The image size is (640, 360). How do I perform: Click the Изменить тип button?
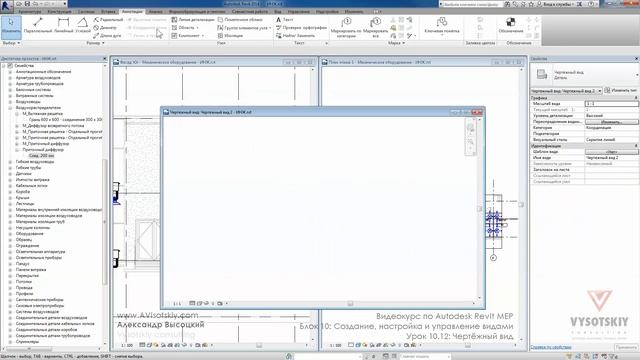point(620,90)
